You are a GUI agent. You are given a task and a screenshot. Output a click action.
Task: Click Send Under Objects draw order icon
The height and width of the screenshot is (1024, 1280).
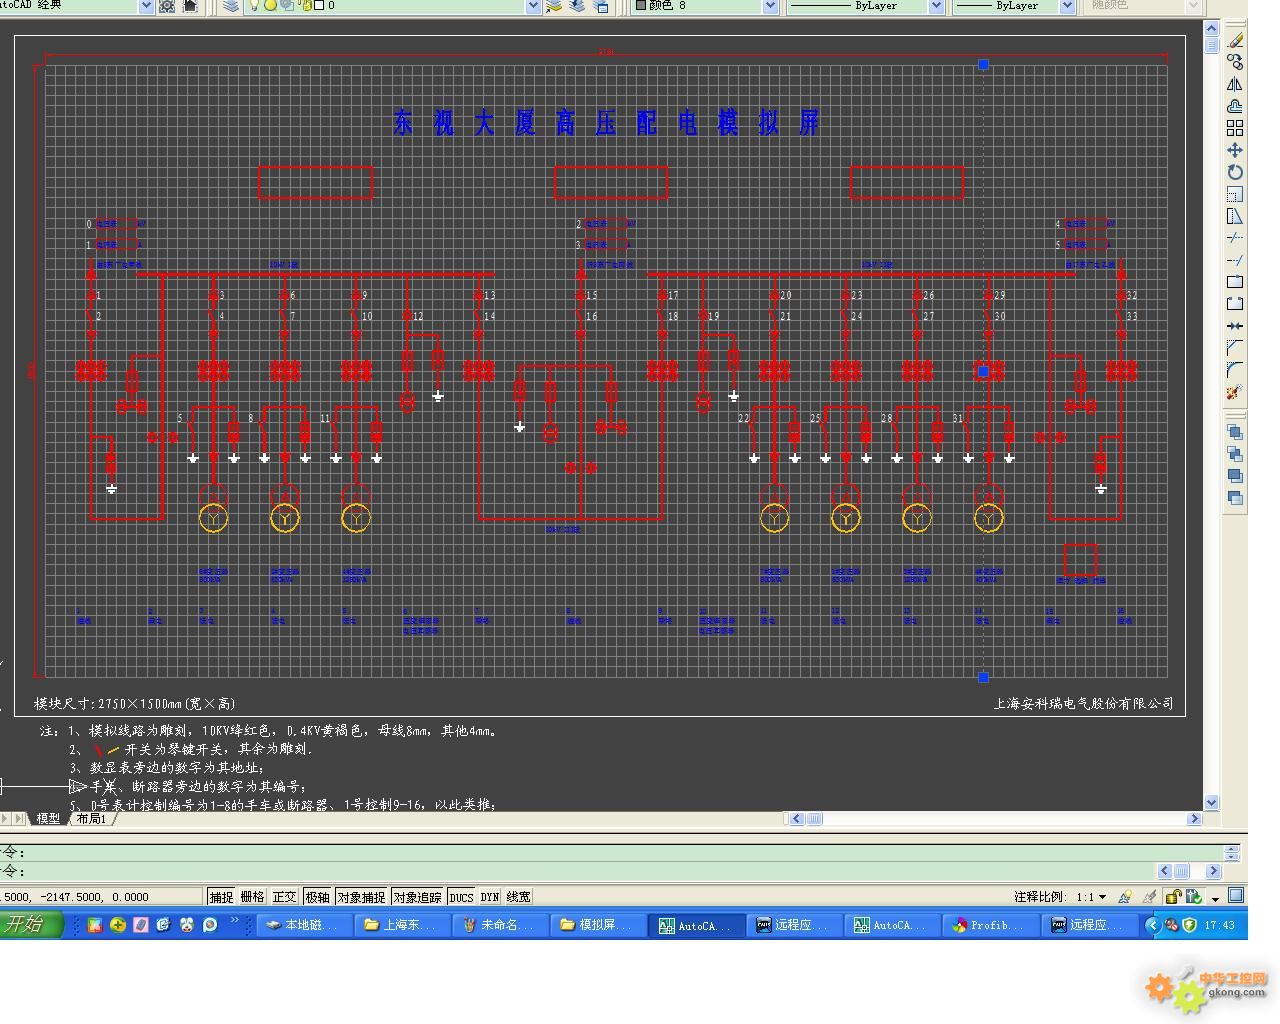1235,498
